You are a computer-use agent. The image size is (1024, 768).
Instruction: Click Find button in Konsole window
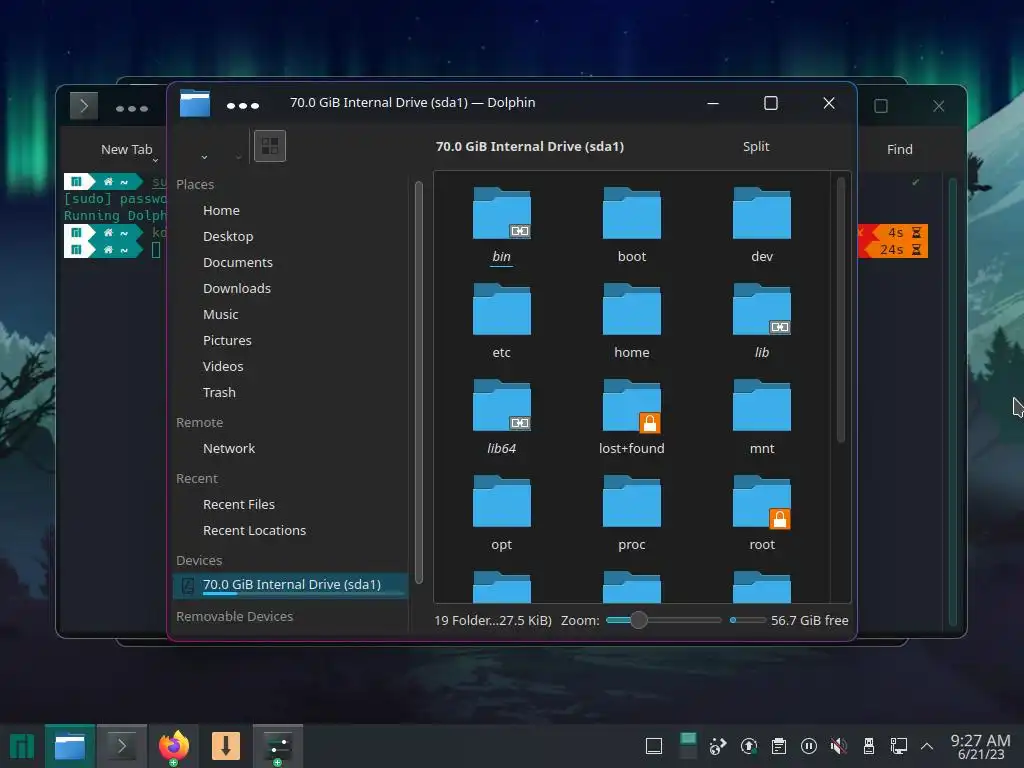[899, 150]
